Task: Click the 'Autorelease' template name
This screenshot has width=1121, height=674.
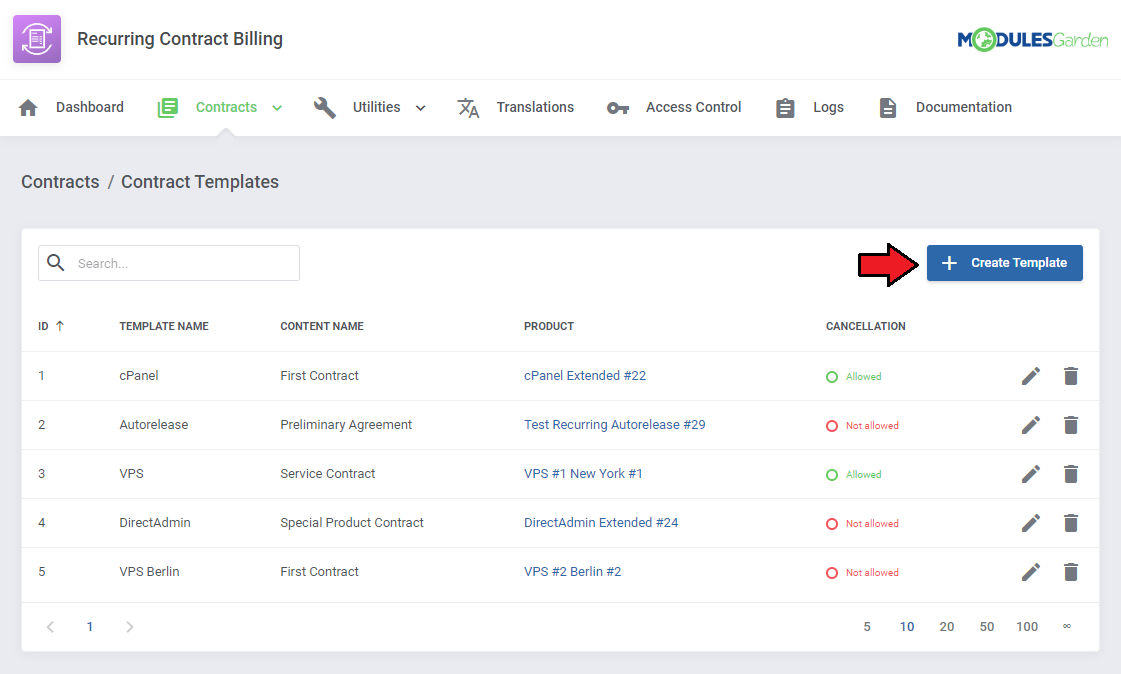Action: (x=154, y=425)
